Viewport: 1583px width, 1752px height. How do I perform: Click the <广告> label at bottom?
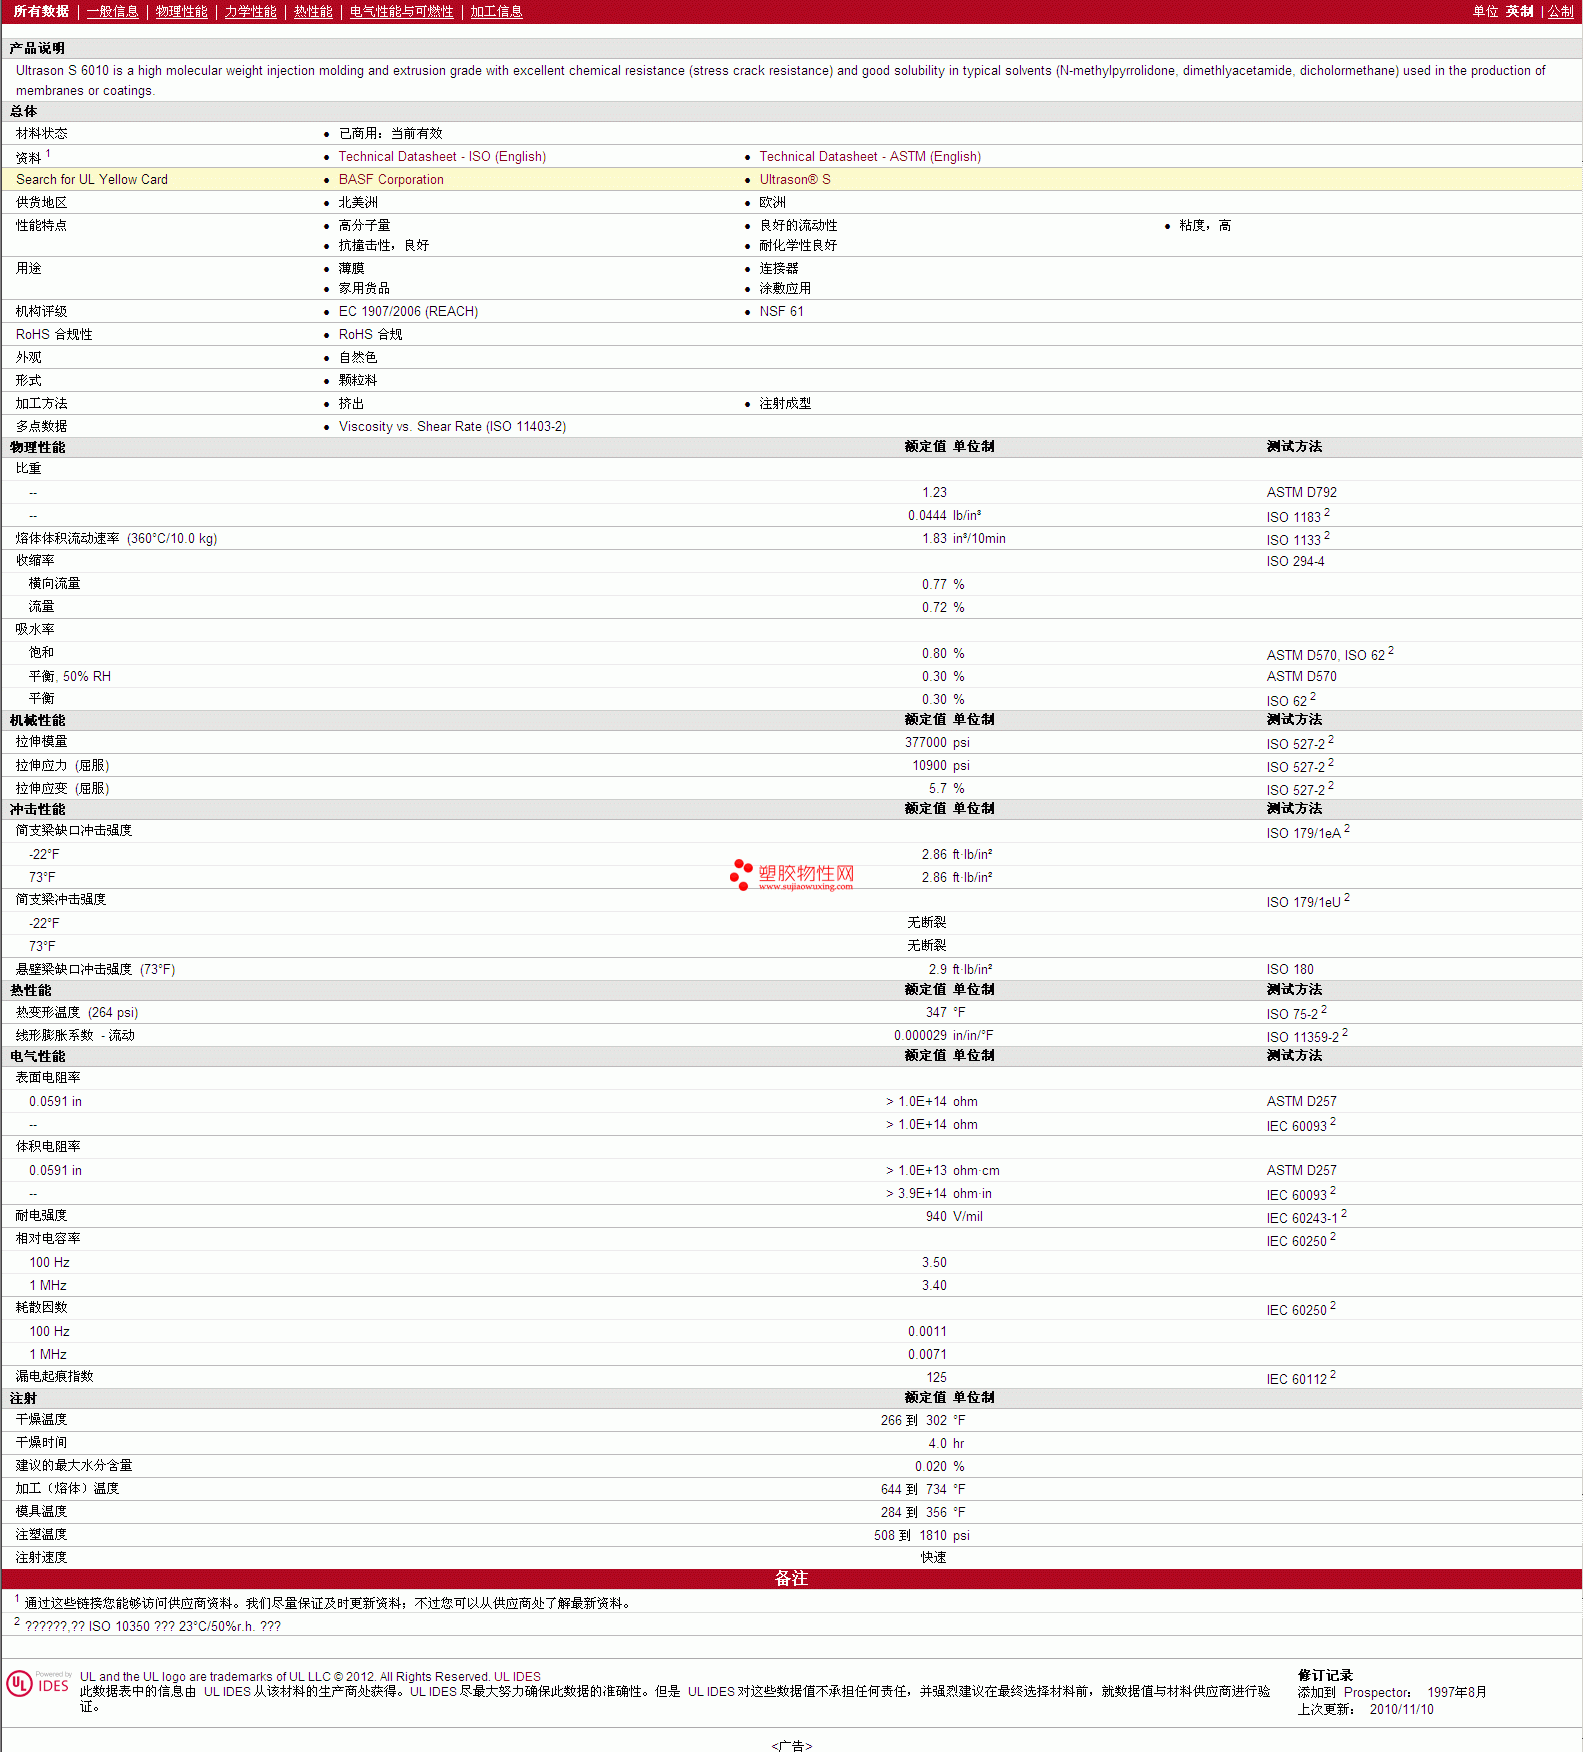(791, 1746)
